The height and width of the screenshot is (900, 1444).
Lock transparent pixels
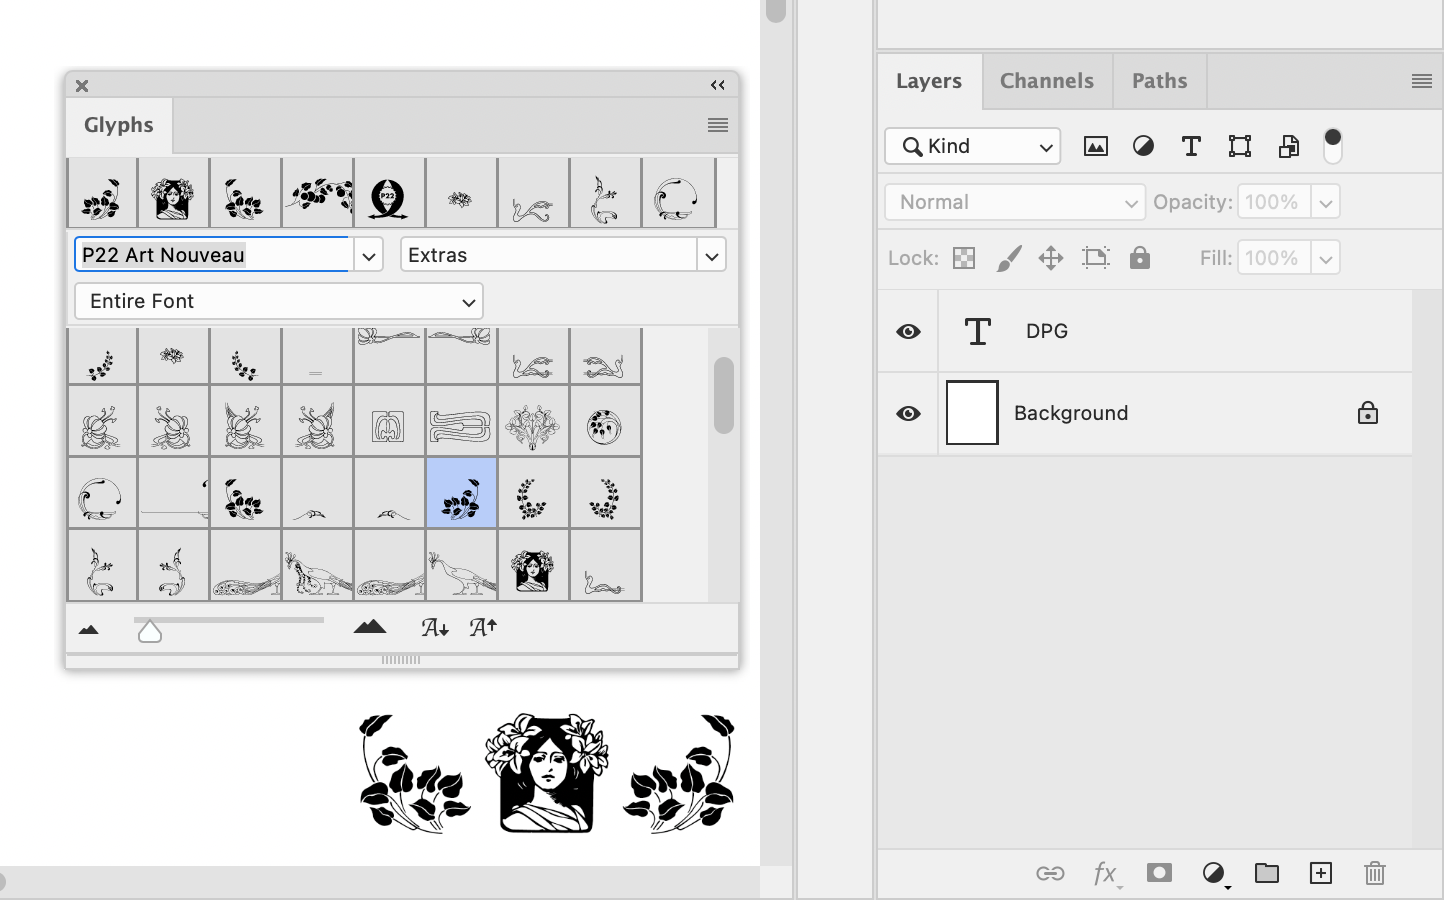[x=964, y=258]
